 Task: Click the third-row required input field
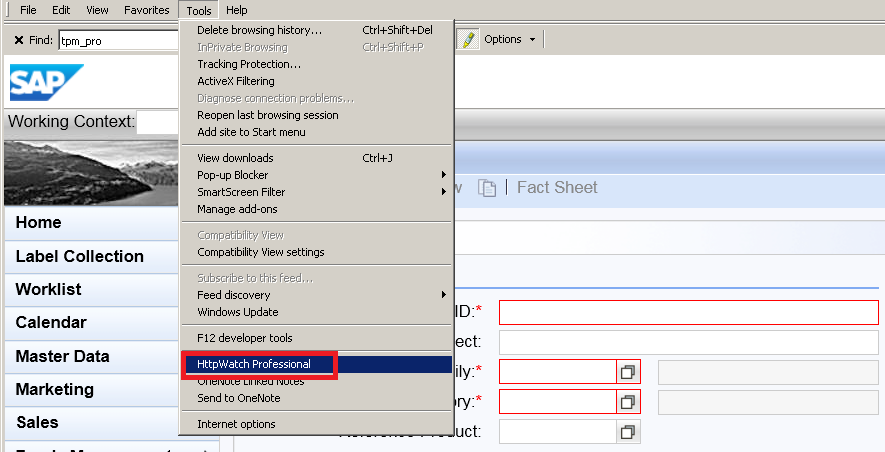click(558, 372)
